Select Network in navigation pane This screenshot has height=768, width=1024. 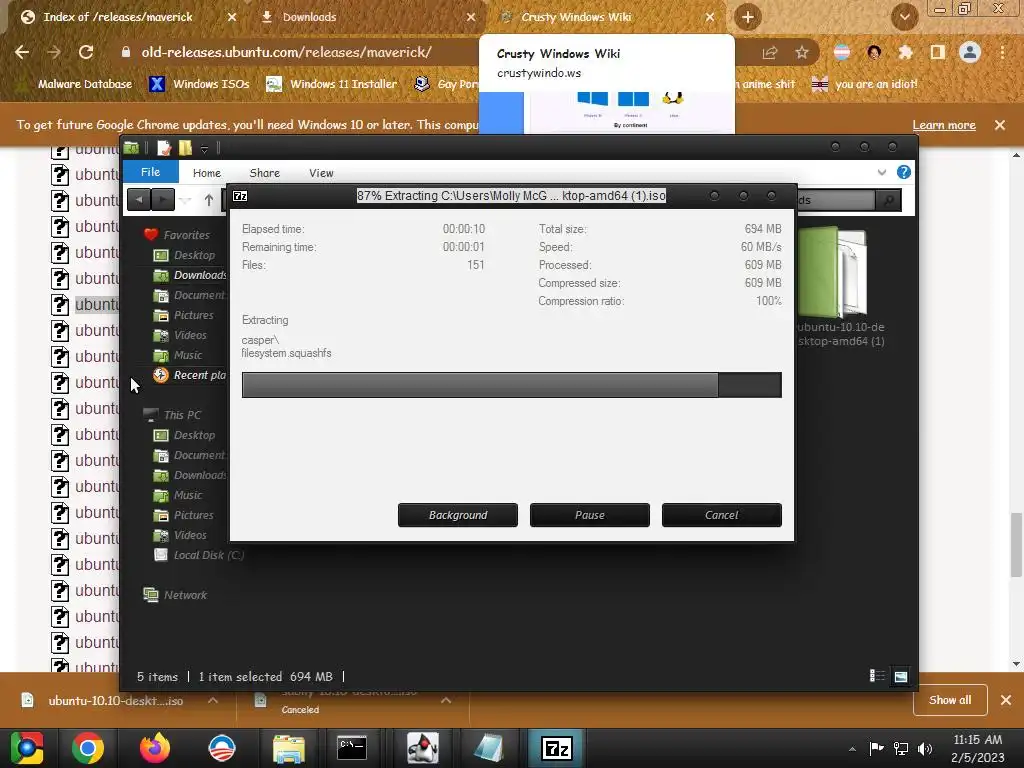[x=175, y=595]
